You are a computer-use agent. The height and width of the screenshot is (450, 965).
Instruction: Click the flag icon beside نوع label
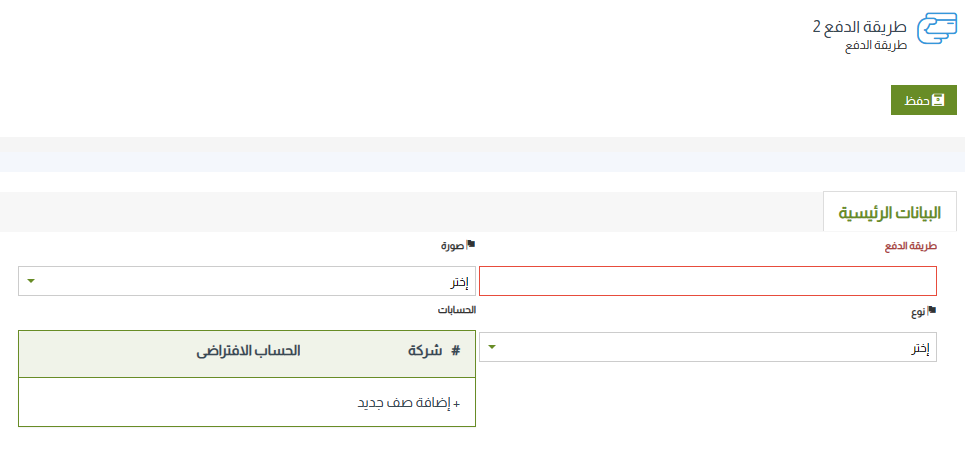tap(932, 311)
